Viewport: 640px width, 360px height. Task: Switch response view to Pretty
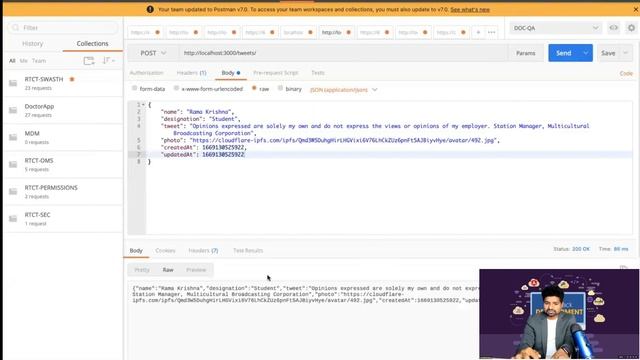tap(142, 270)
